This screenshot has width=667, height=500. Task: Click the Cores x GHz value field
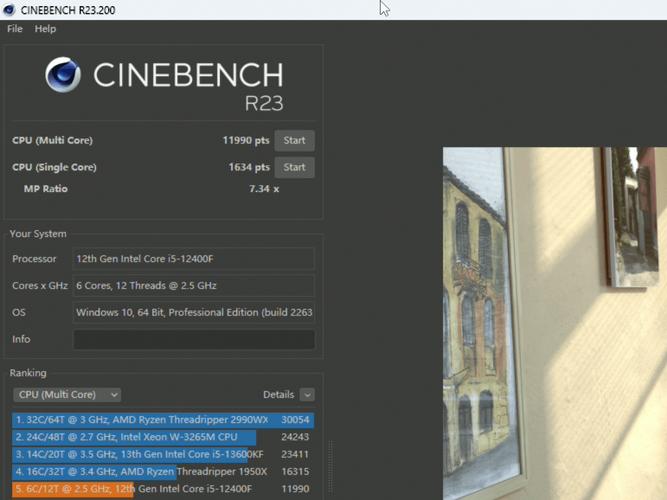coord(193,286)
